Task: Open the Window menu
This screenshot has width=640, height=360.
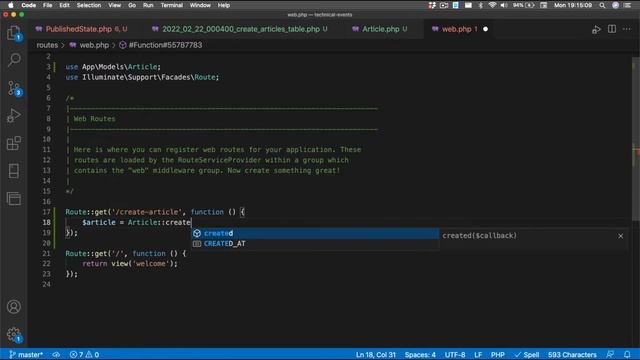Action: pos(200,5)
